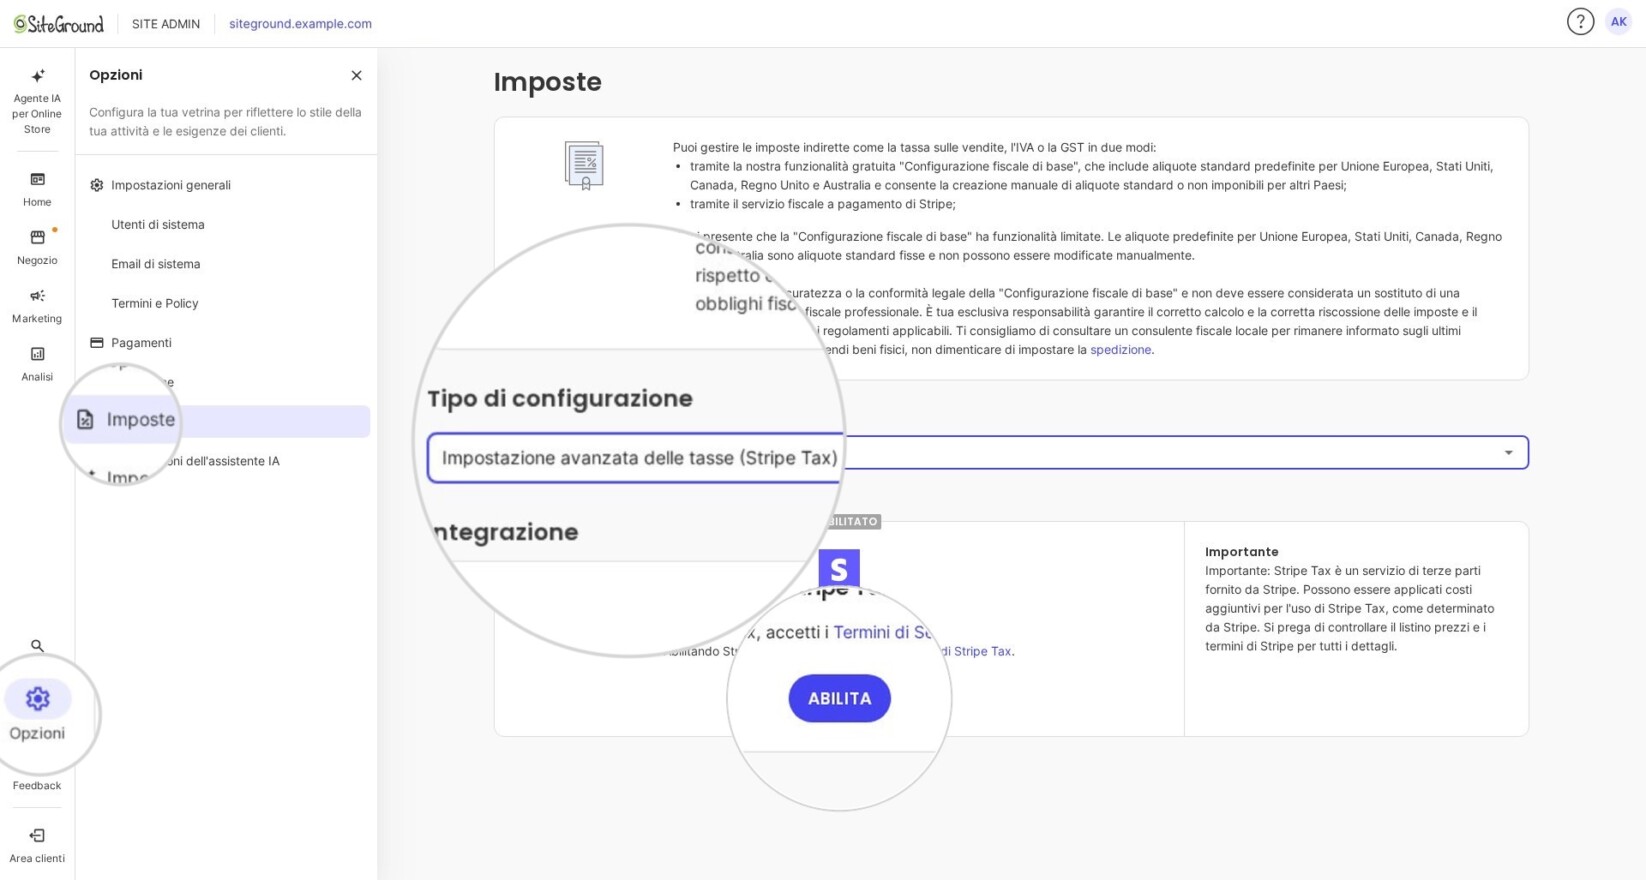Go to Area clienti
This screenshot has width=1646, height=880.
(x=37, y=845)
